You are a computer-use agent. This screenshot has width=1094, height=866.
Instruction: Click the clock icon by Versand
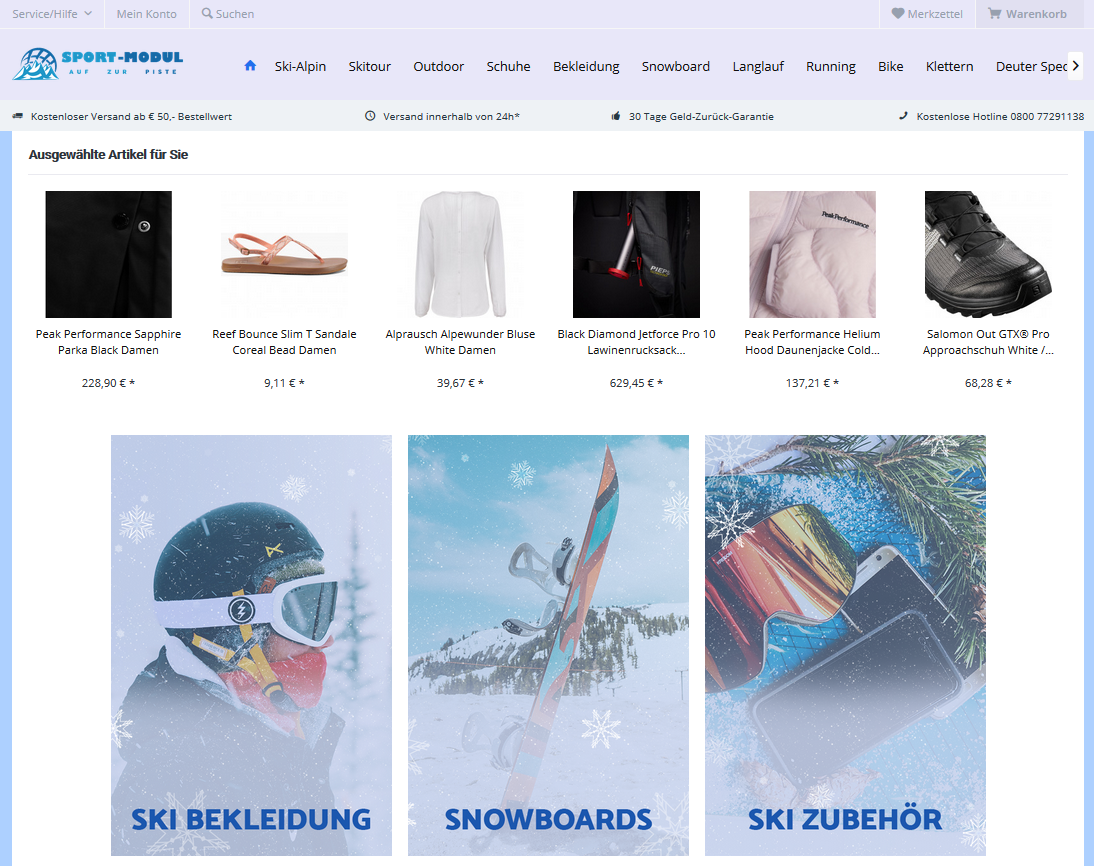coord(370,116)
